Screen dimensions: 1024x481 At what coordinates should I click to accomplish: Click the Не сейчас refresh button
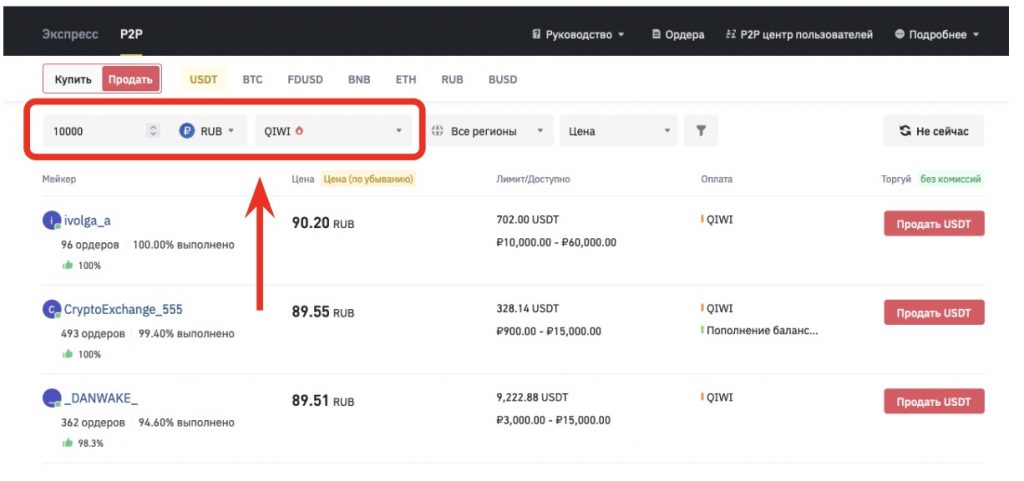(933, 131)
